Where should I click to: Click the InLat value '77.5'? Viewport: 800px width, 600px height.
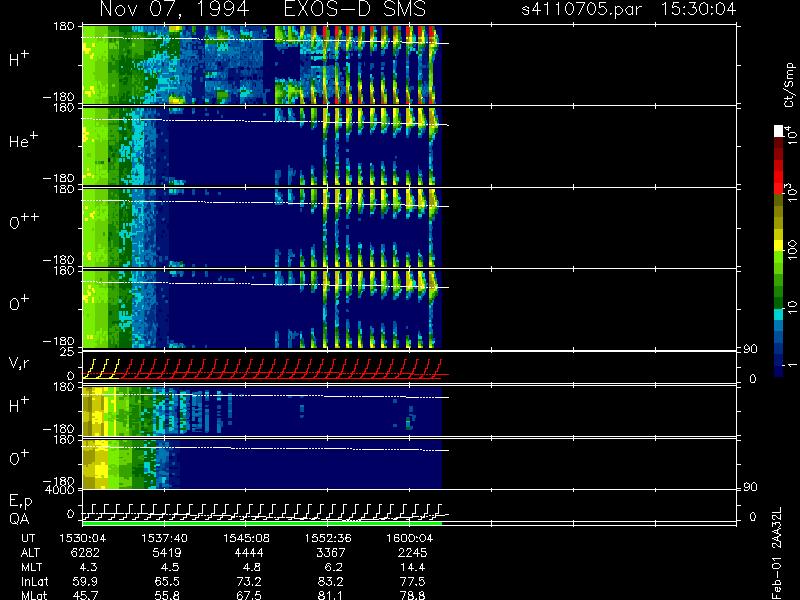[412, 581]
